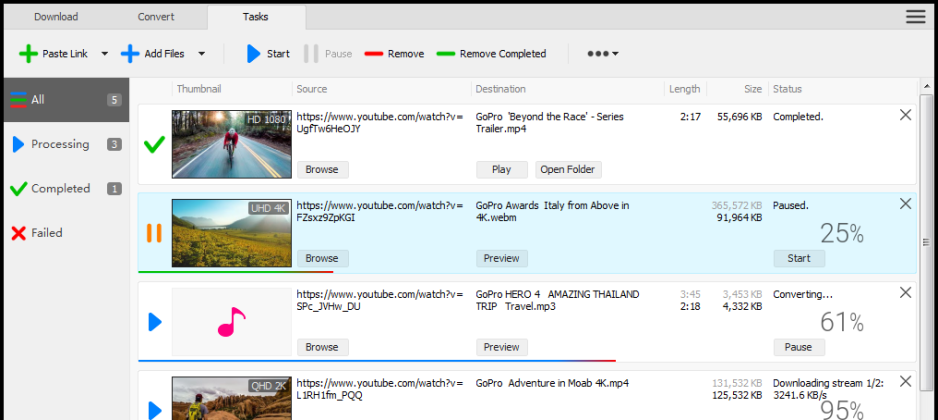Image resolution: width=938 pixels, height=420 pixels.
Task: Filter by Failed tasks
Action: (x=66, y=233)
